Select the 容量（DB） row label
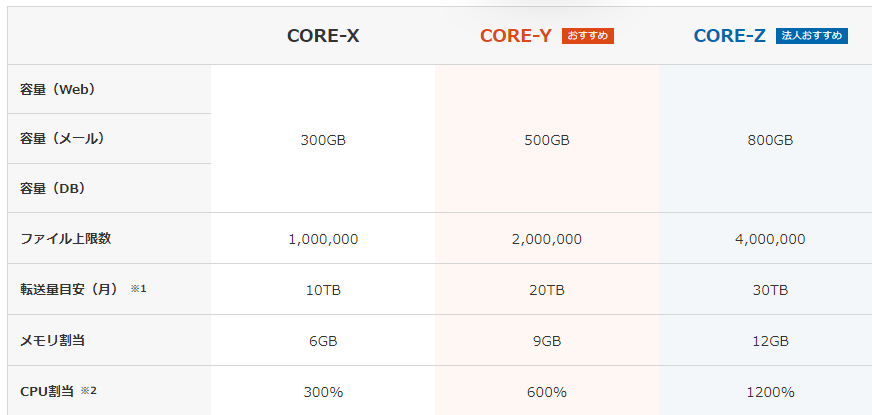The width and height of the screenshot is (872, 415). [x=53, y=189]
